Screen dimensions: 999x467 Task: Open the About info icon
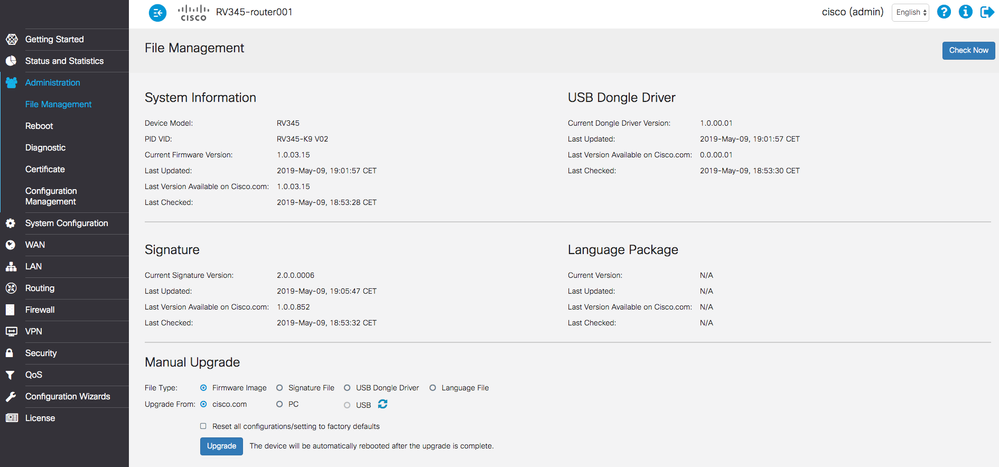(x=965, y=12)
